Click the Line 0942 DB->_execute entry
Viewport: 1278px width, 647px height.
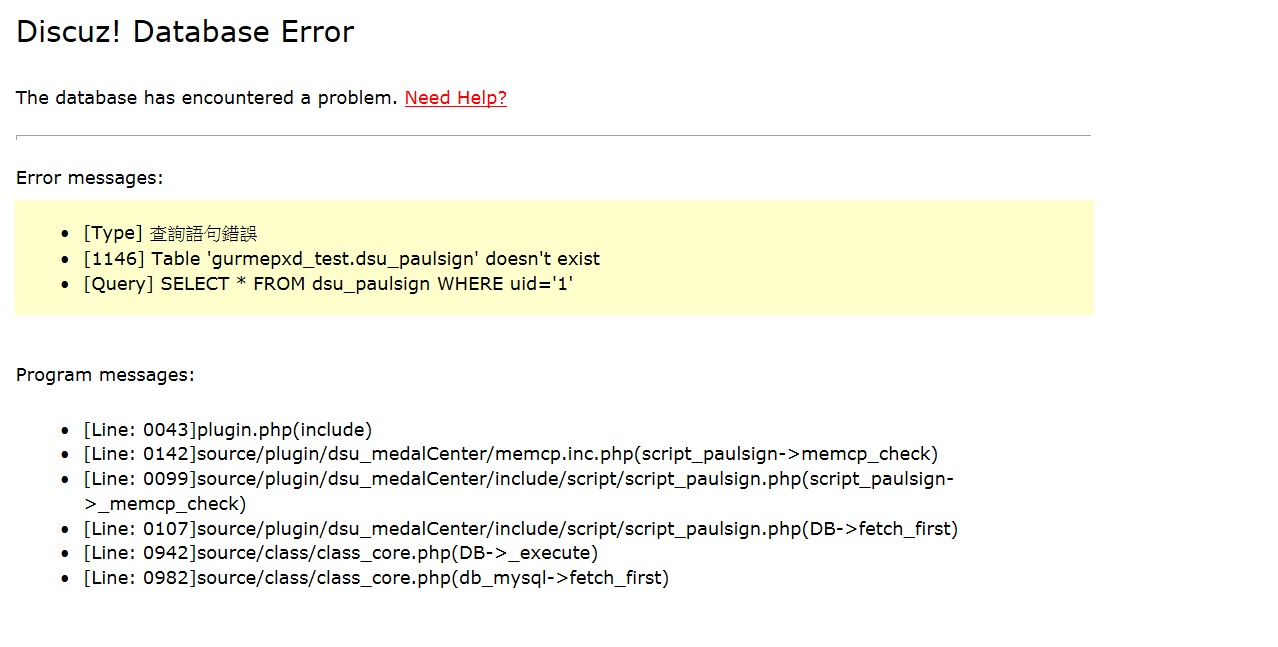pyautogui.click(x=341, y=553)
